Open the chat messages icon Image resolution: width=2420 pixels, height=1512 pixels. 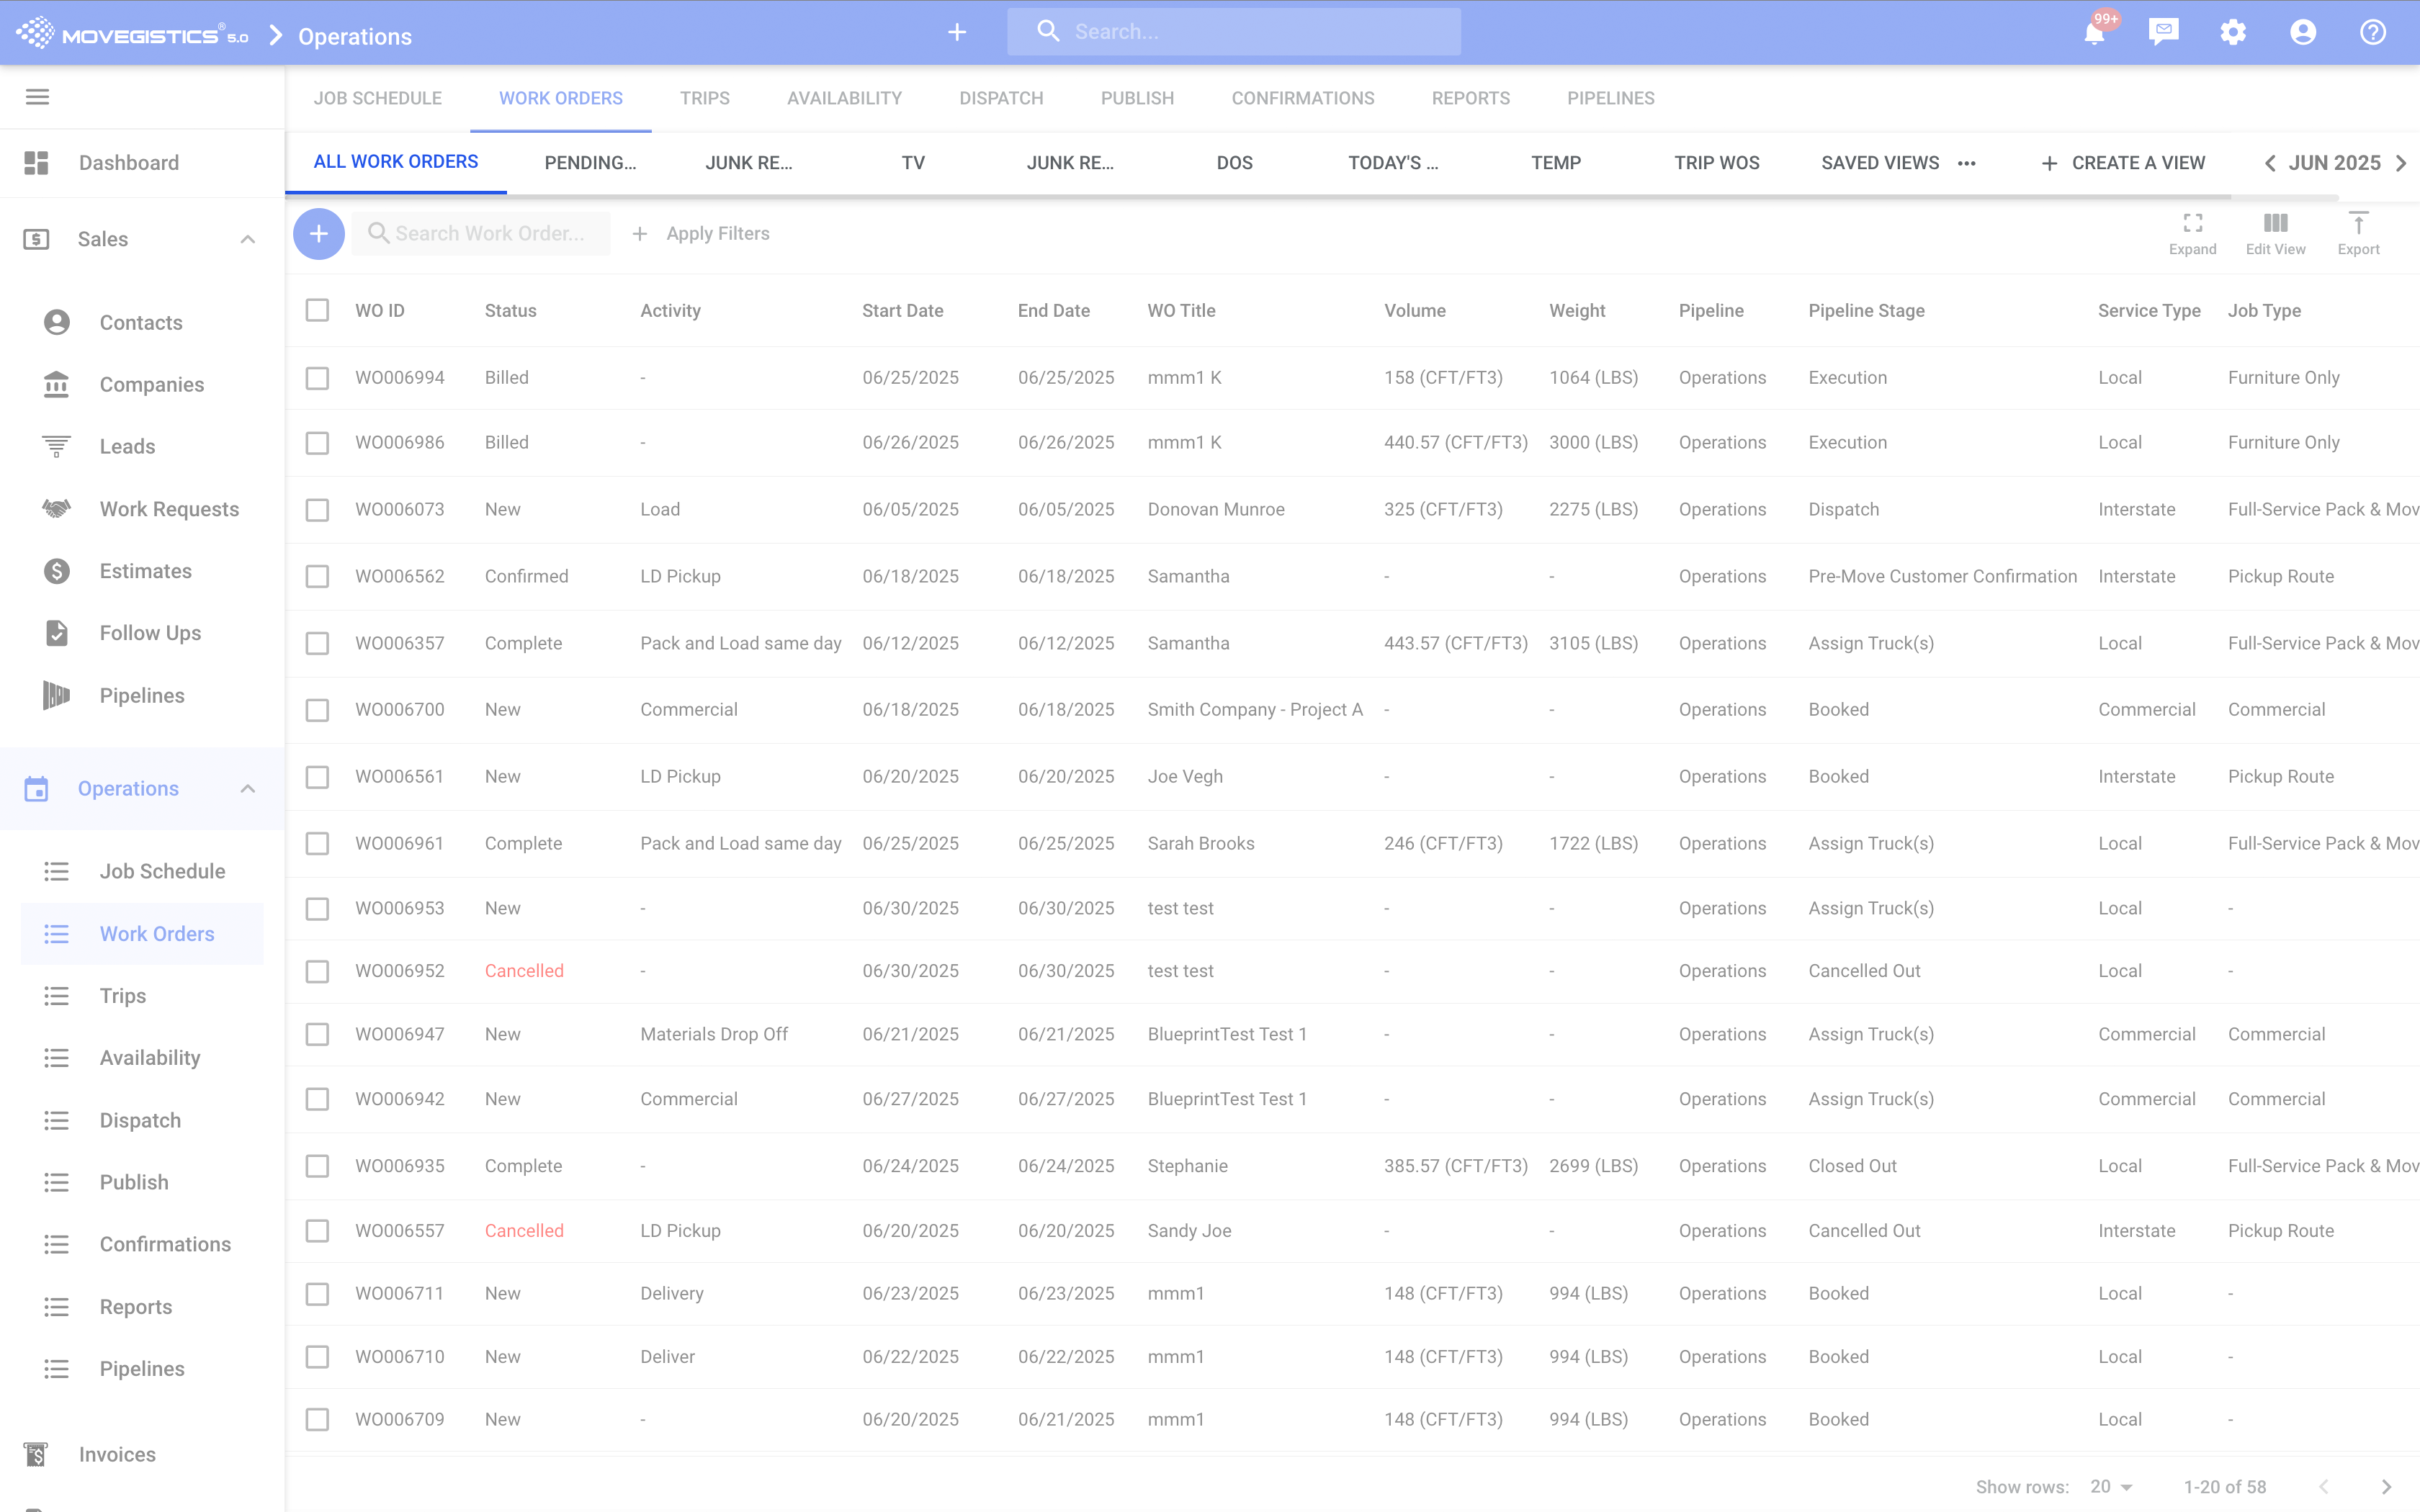[2163, 32]
